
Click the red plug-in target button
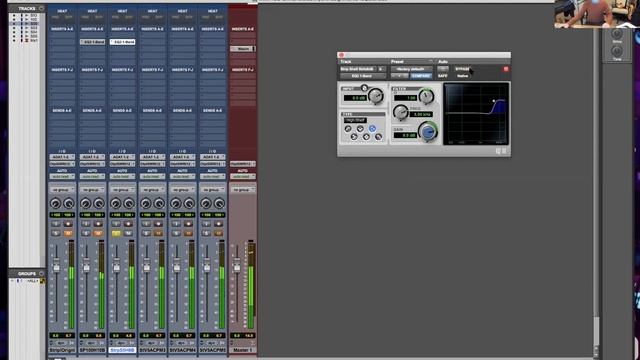tap(506, 69)
